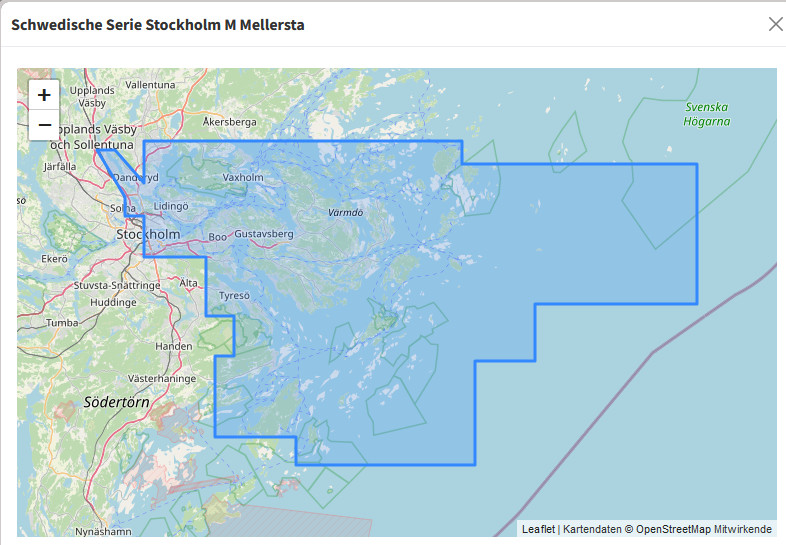Click the Lidingö label on map
Screen dimensions: 786x545
tap(171, 205)
